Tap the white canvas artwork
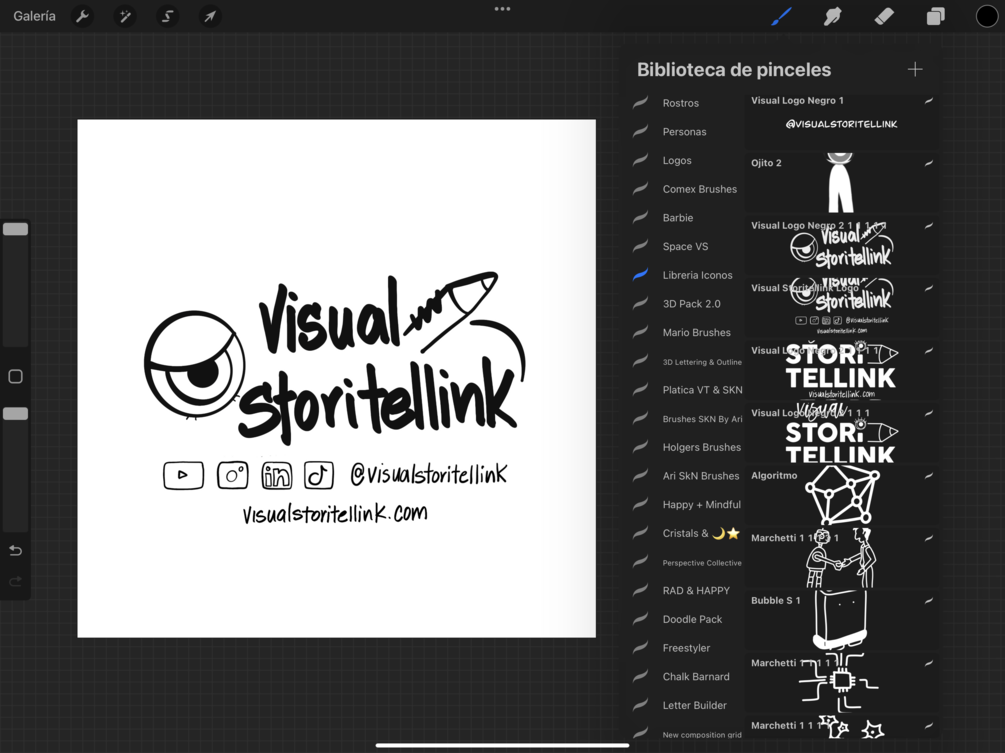Screen dimensions: 1005x753 click(x=336, y=378)
